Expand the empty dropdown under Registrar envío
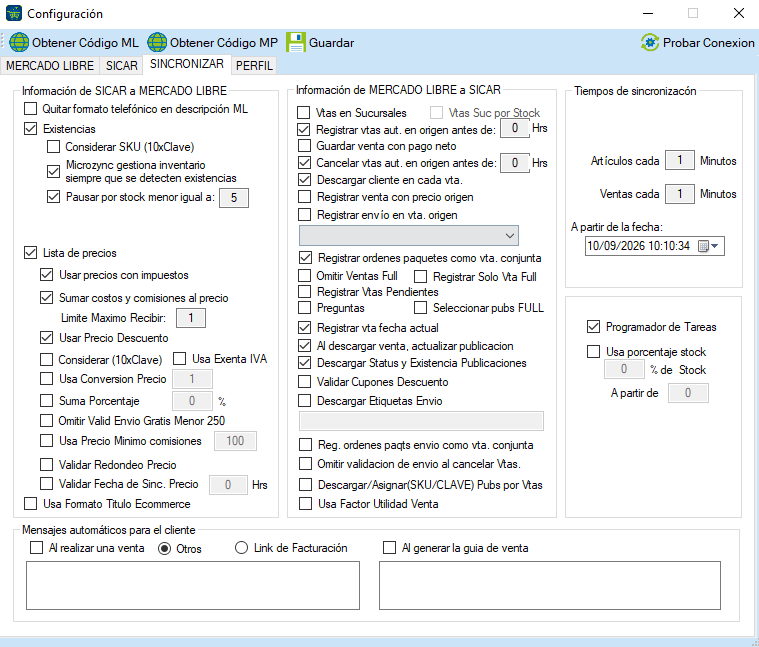Viewport: 759px width, 647px height. tap(409, 236)
